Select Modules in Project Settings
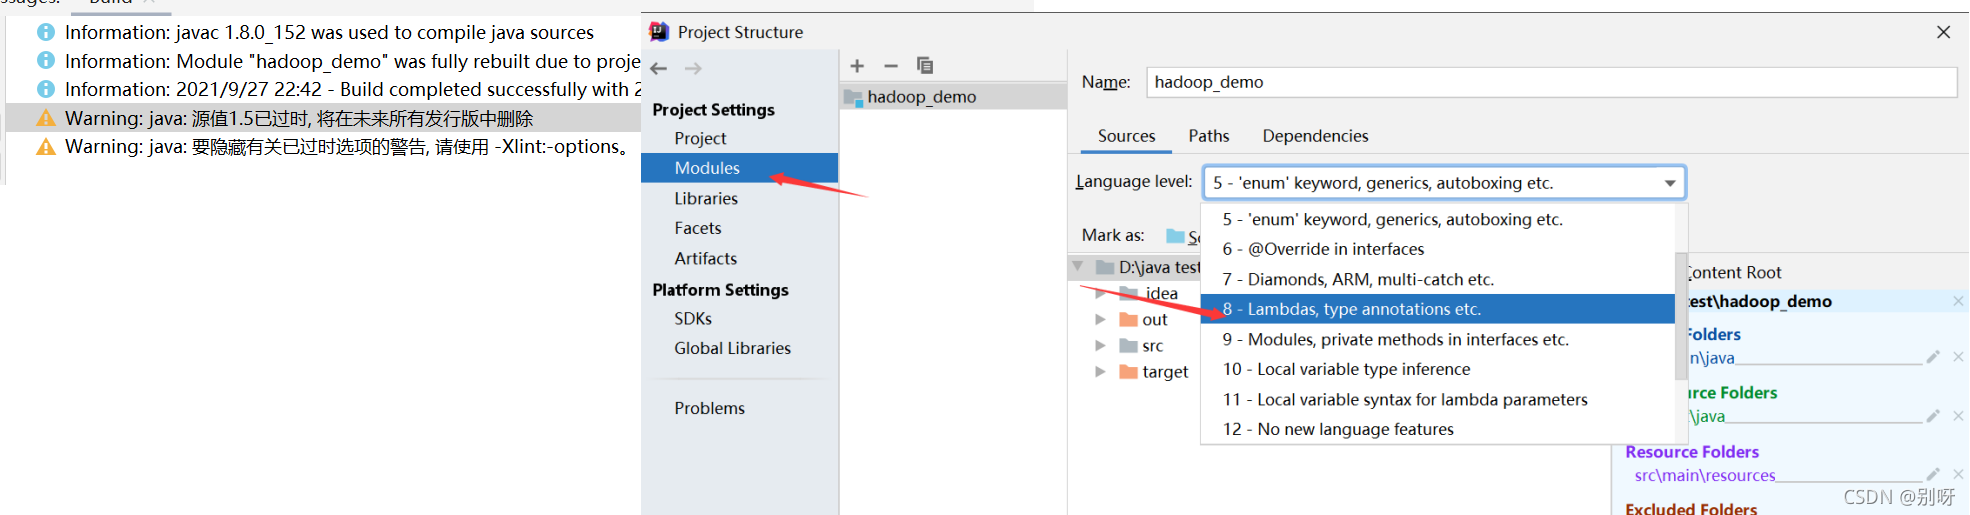 739,168
